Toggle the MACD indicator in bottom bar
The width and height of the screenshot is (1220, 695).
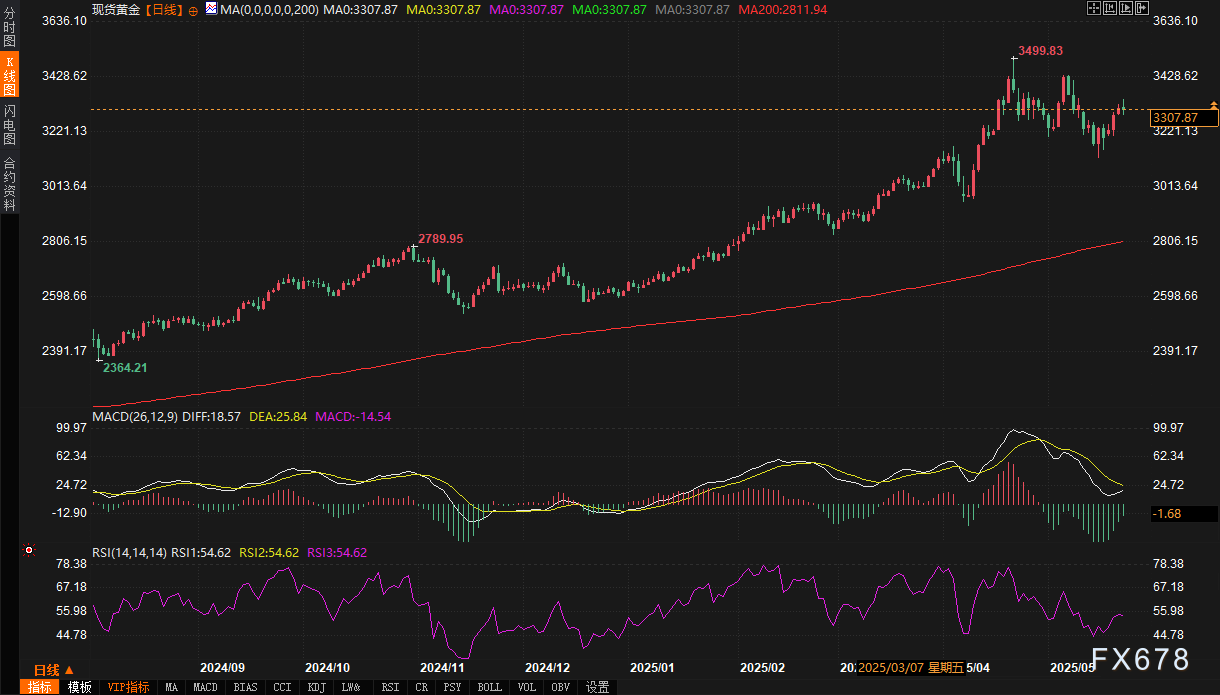[x=205, y=687]
